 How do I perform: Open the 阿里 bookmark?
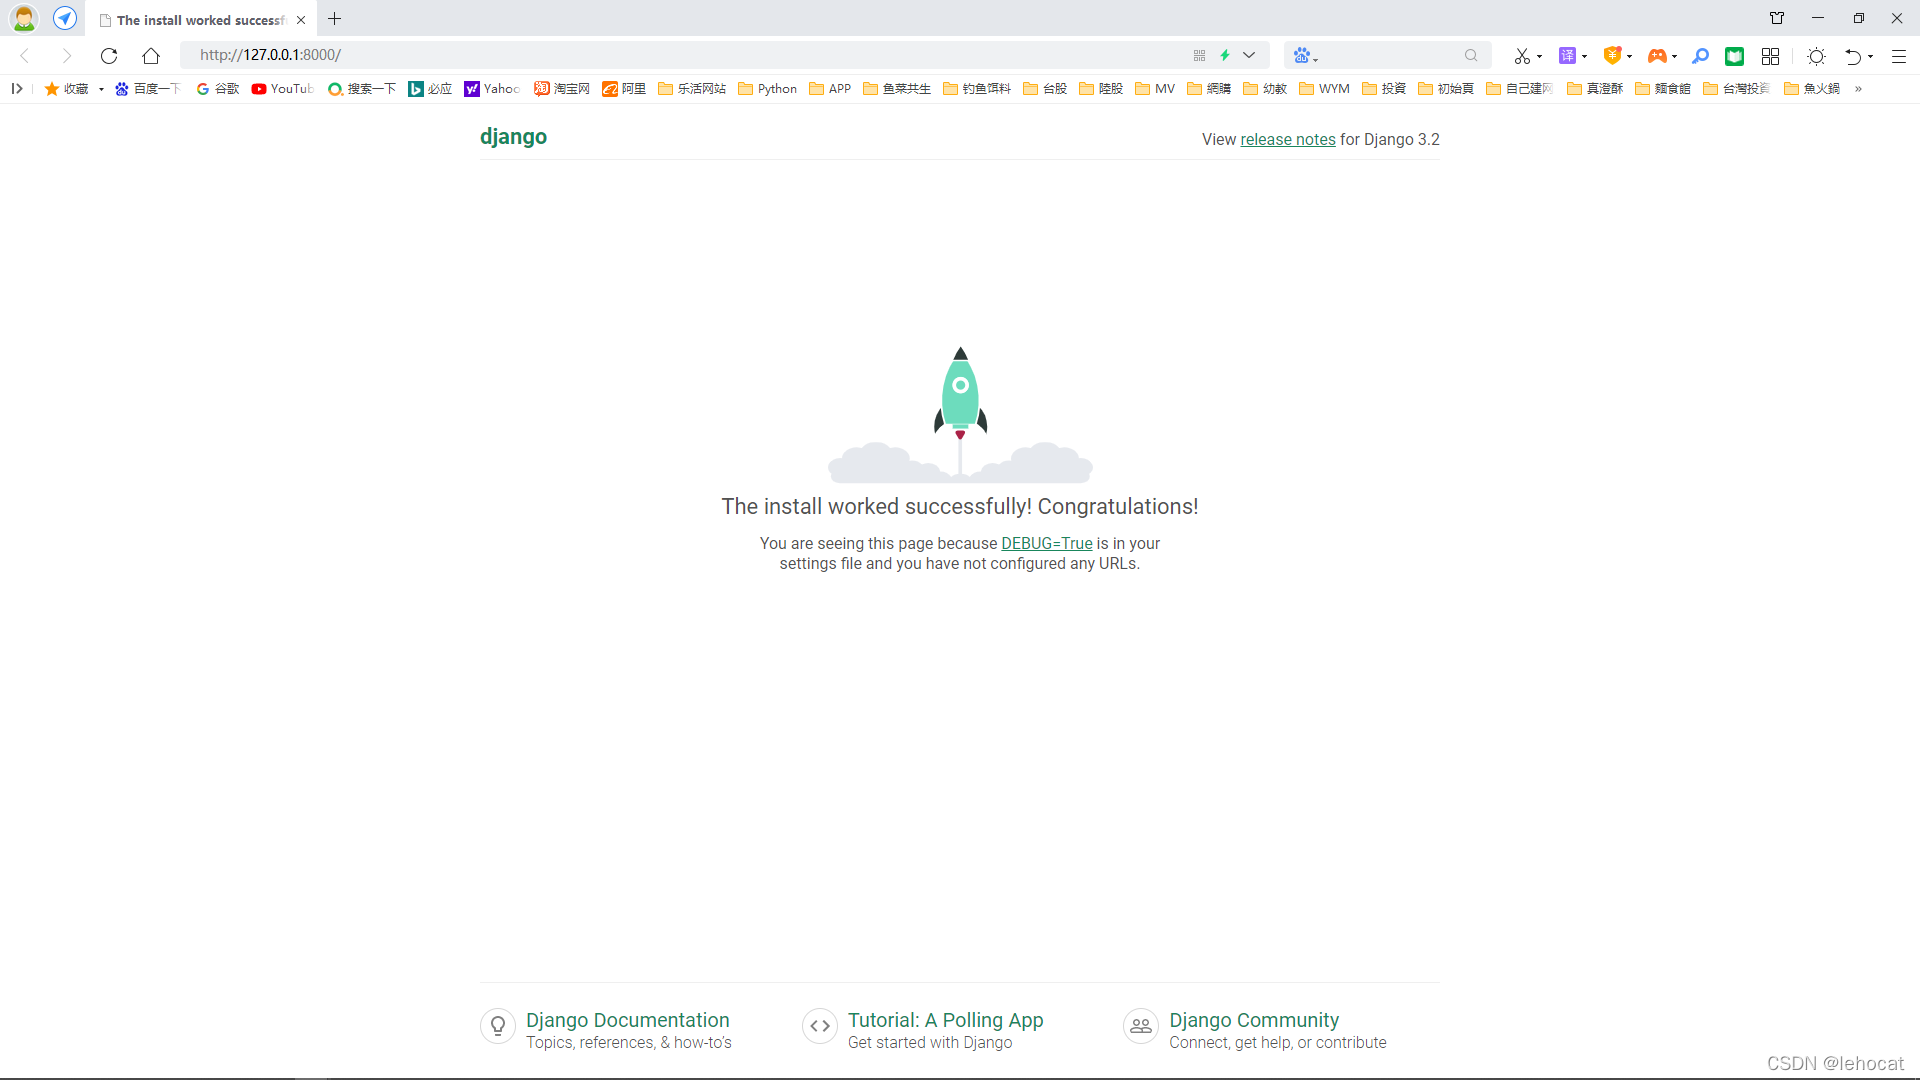(624, 89)
